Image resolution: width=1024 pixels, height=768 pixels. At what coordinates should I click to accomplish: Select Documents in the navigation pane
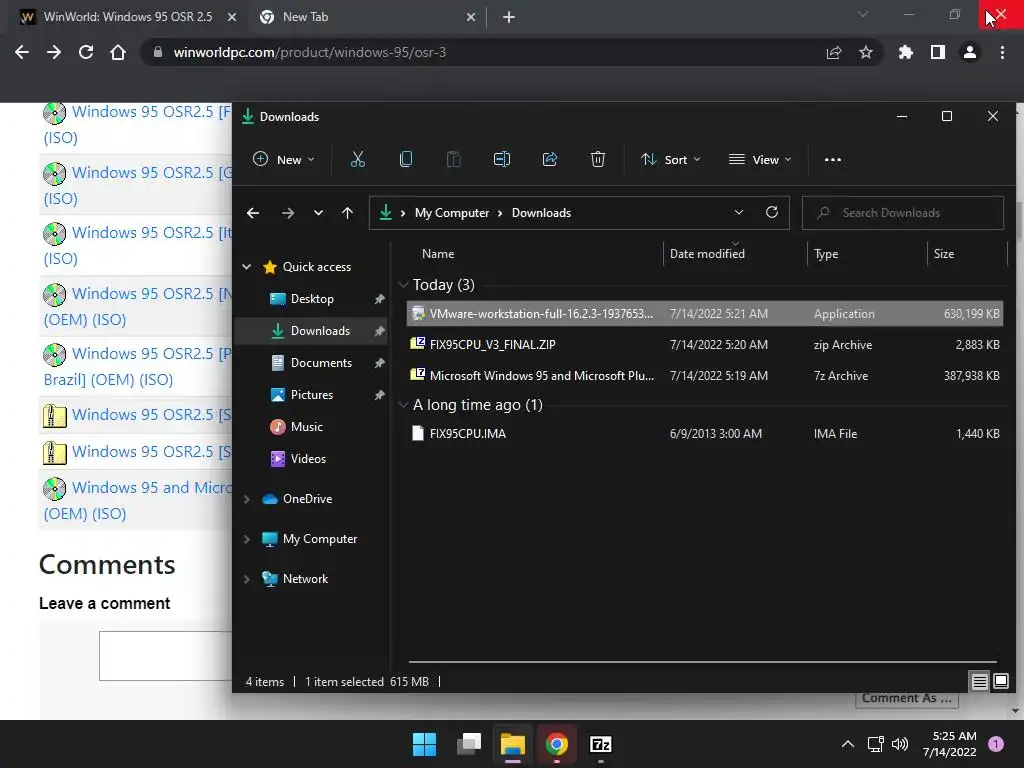coord(321,362)
